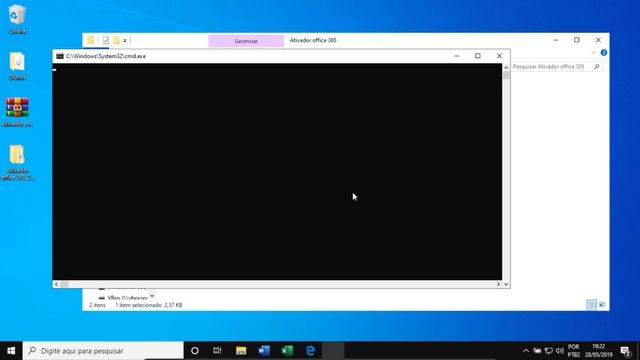The height and width of the screenshot is (360, 640).
Task: Click the cmd horizontal scrollbar right arrow
Action: [498, 284]
